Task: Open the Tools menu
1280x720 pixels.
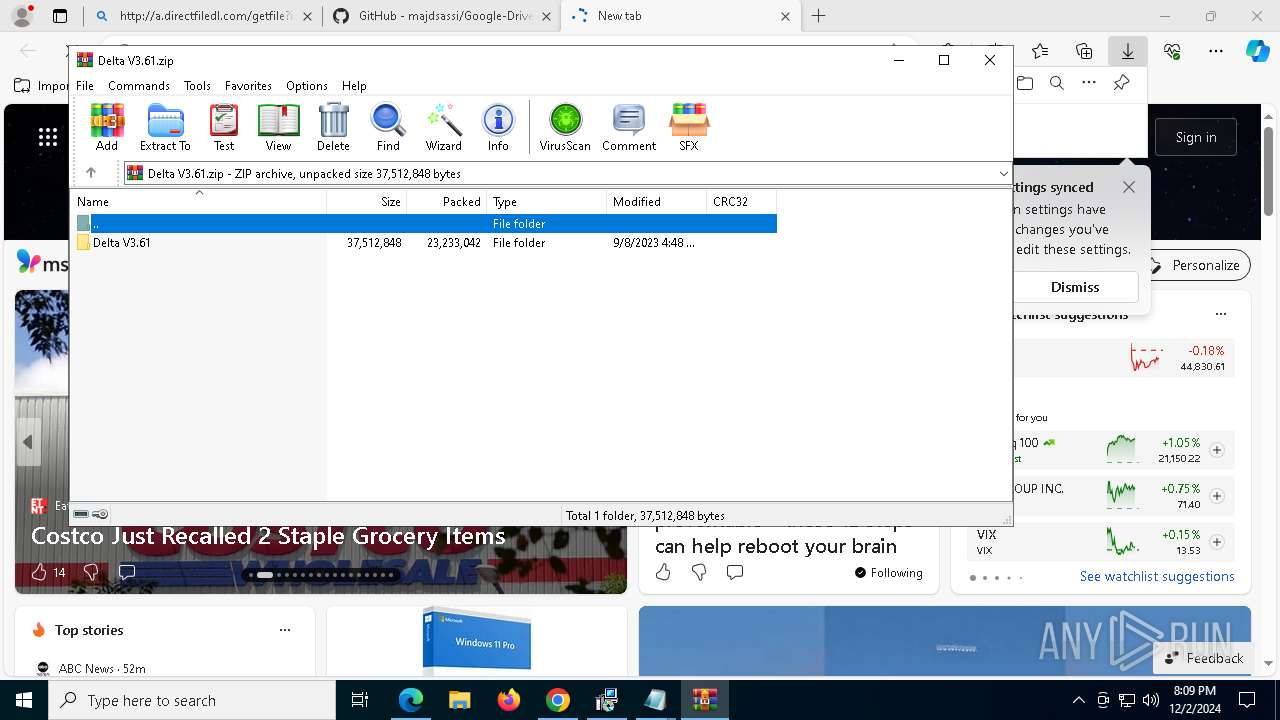Action: (x=197, y=86)
